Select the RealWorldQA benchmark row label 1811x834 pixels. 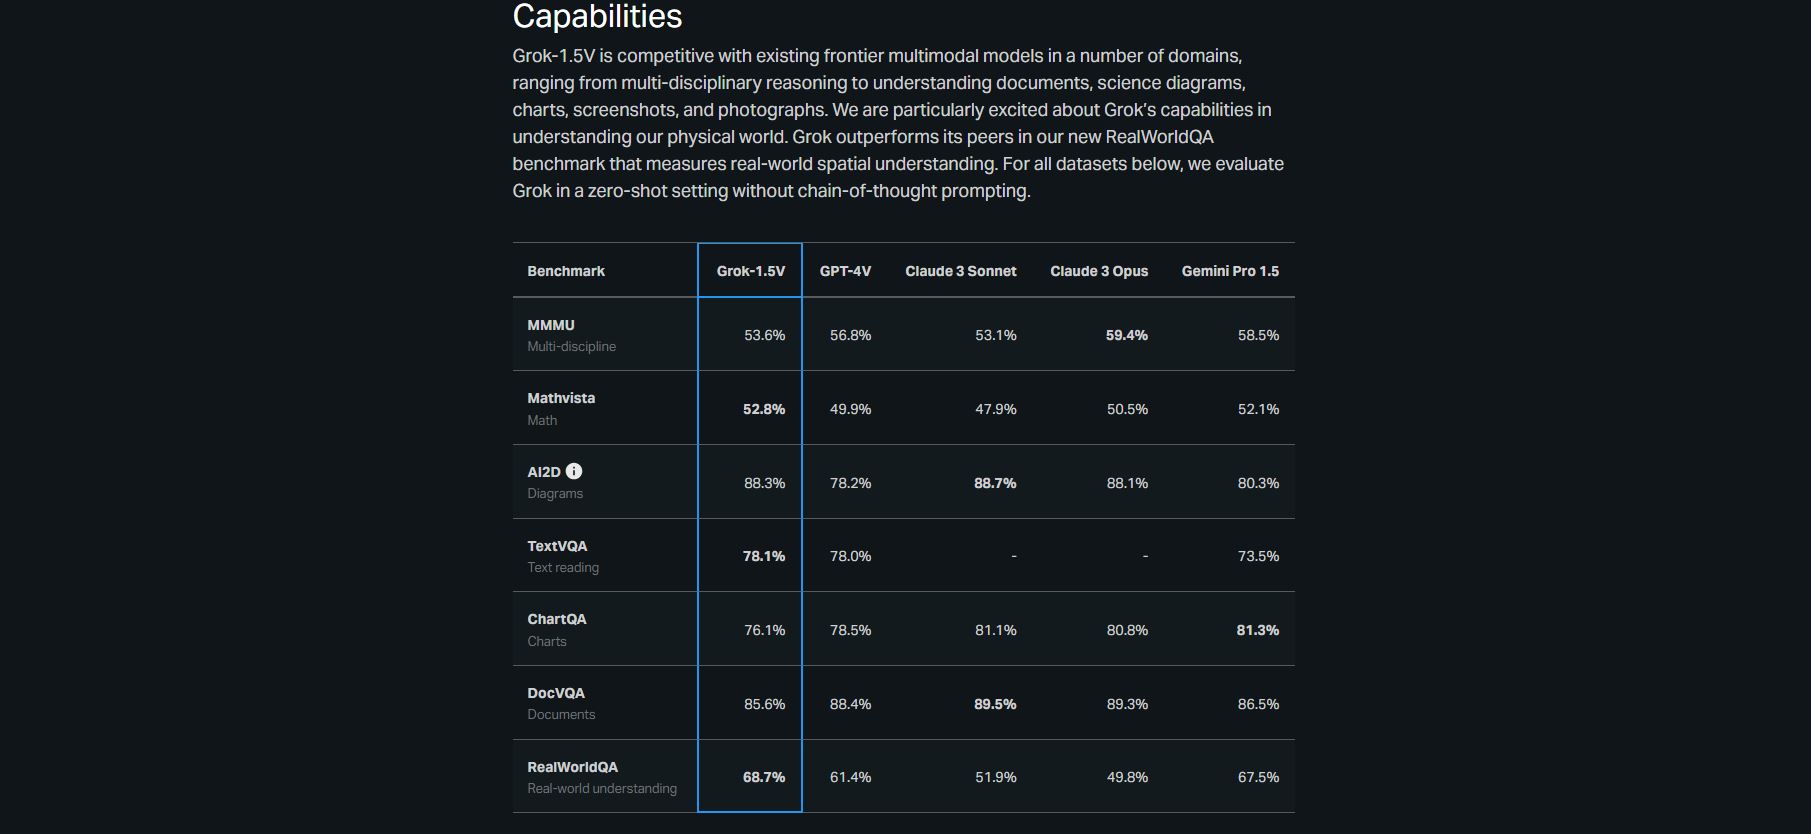coord(572,767)
